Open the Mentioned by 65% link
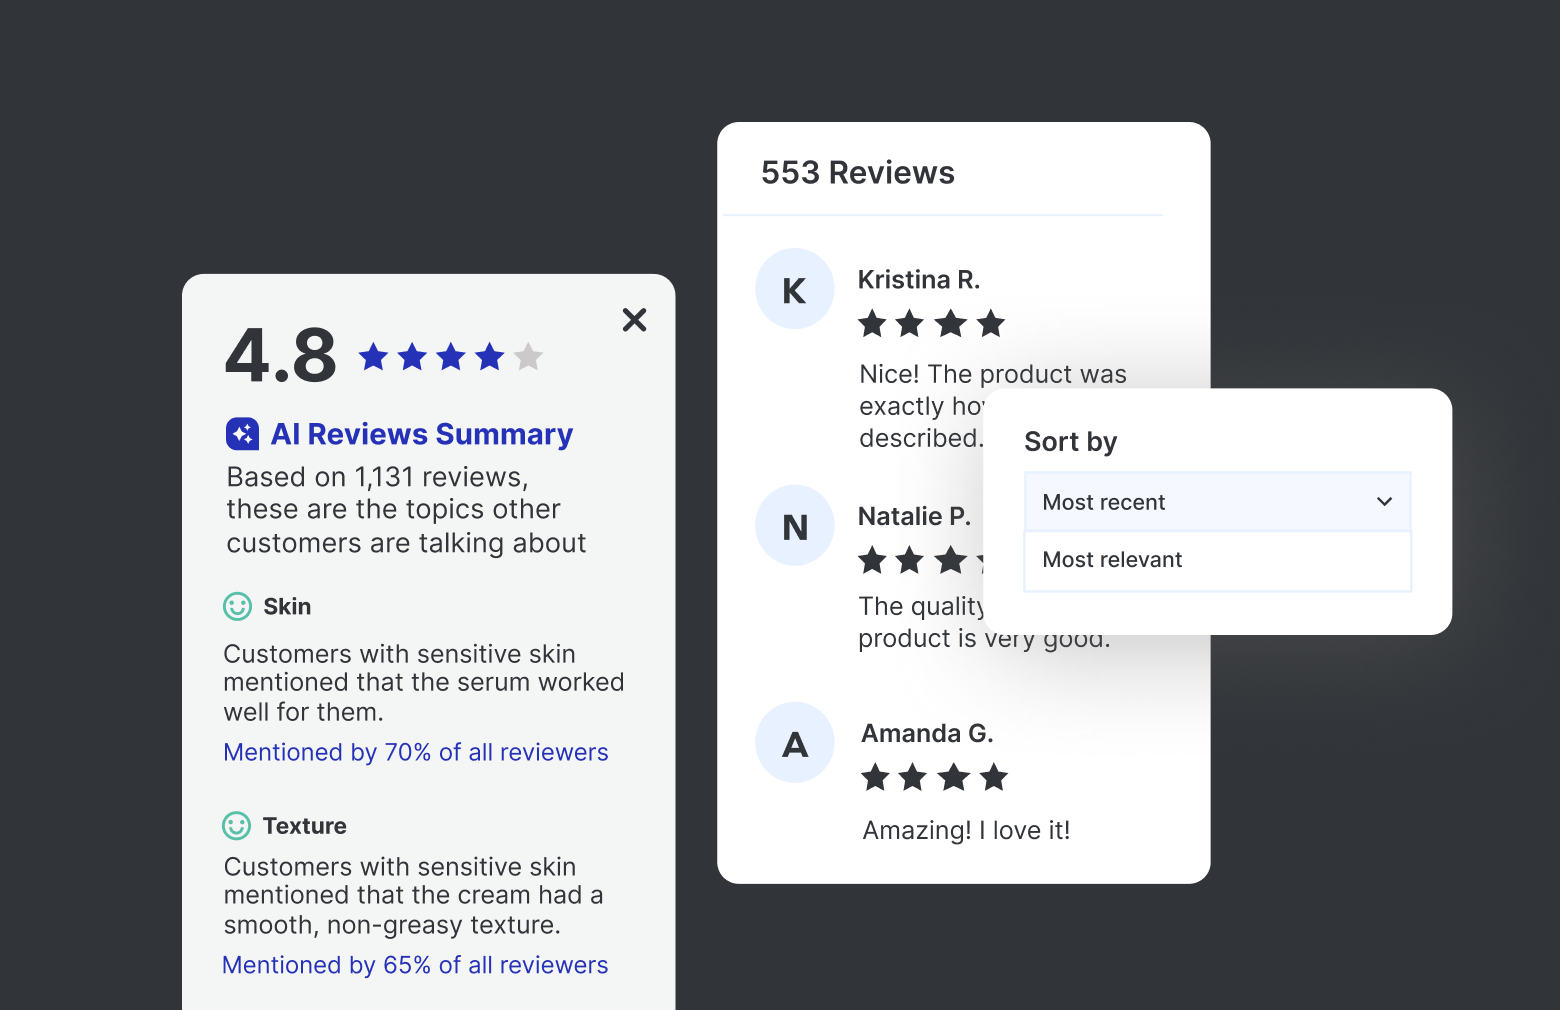The width and height of the screenshot is (1560, 1010). 415,965
